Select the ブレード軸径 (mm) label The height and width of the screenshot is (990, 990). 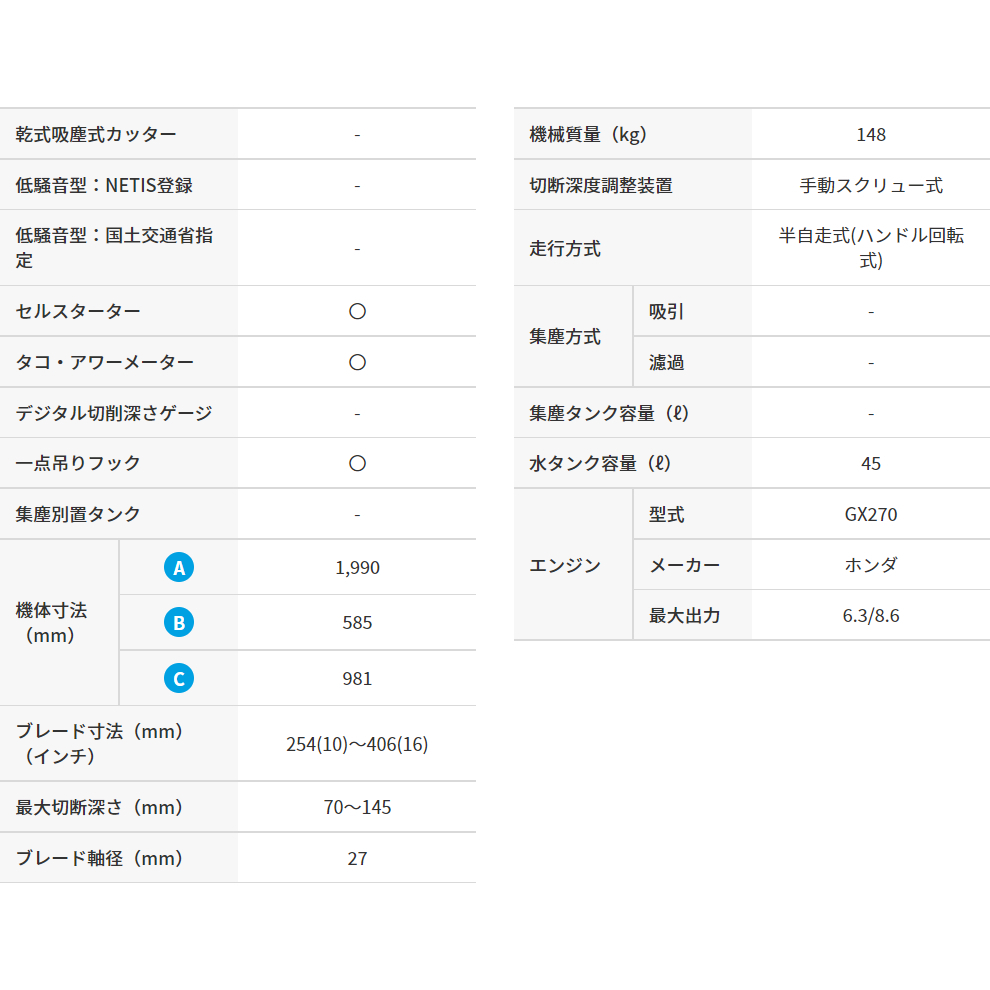[x=99, y=858]
